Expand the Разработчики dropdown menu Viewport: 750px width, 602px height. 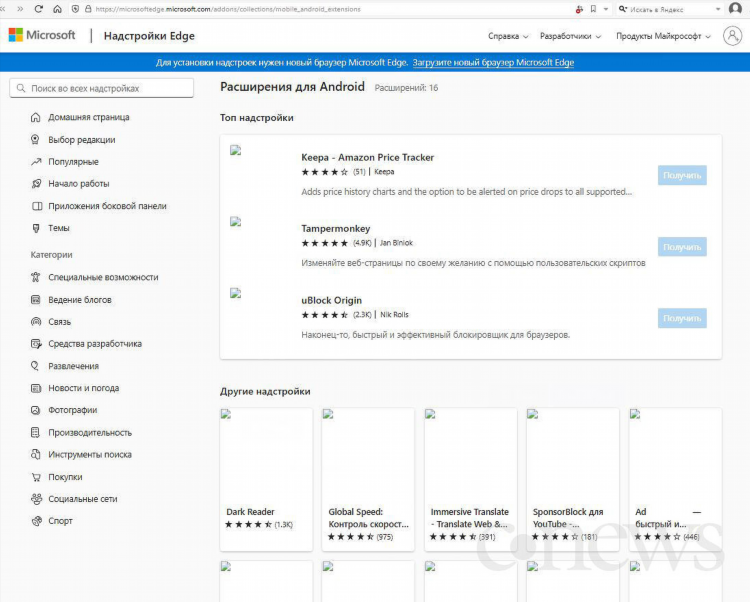[x=570, y=36]
